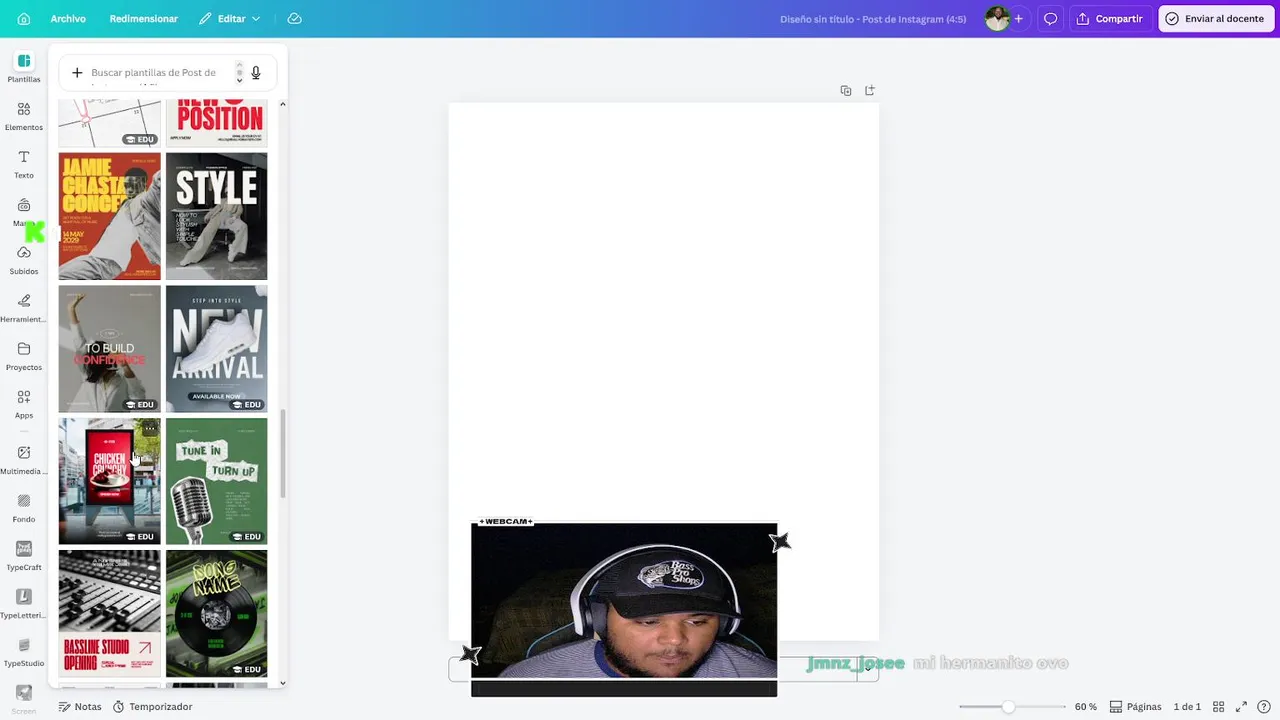Open the Temporizador timer
Viewport: 1280px width, 720px height.
click(152, 707)
